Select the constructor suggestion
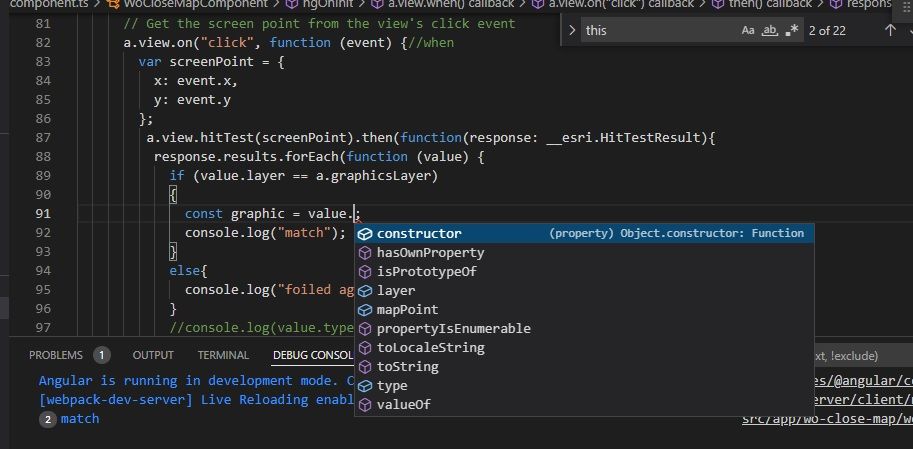This screenshot has width=913, height=449. 584,234
